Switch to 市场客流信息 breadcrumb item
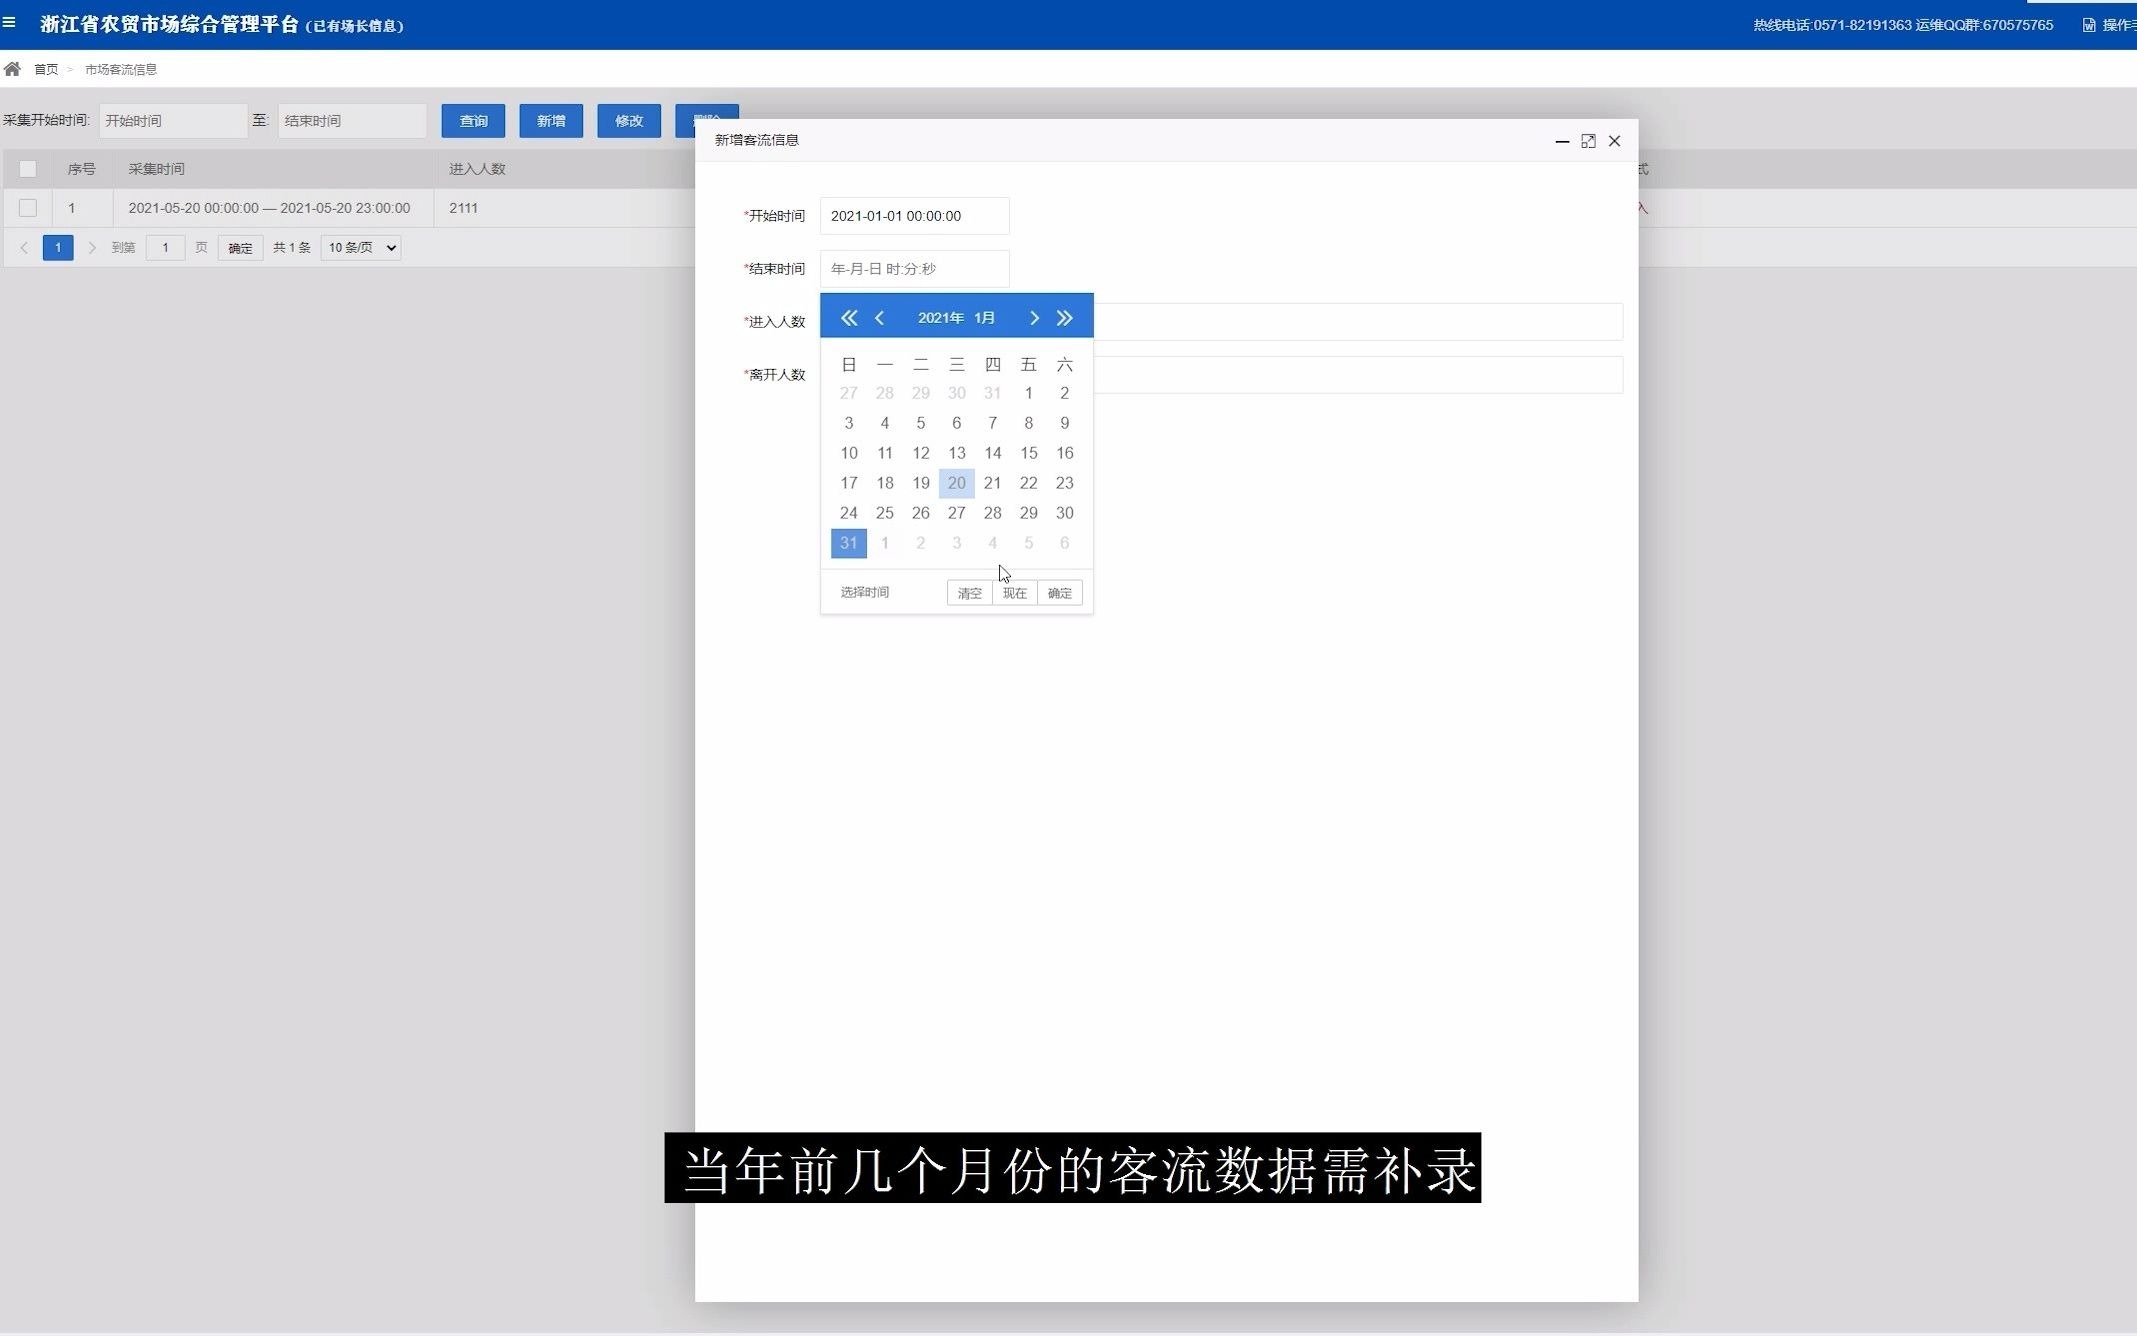Image resolution: width=2137 pixels, height=1336 pixels. (x=120, y=69)
